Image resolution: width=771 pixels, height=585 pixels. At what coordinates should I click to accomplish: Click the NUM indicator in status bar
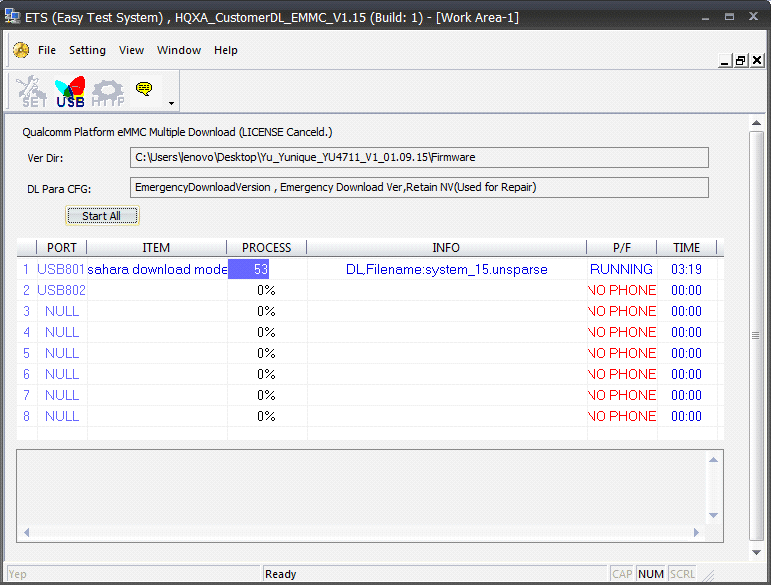651,574
